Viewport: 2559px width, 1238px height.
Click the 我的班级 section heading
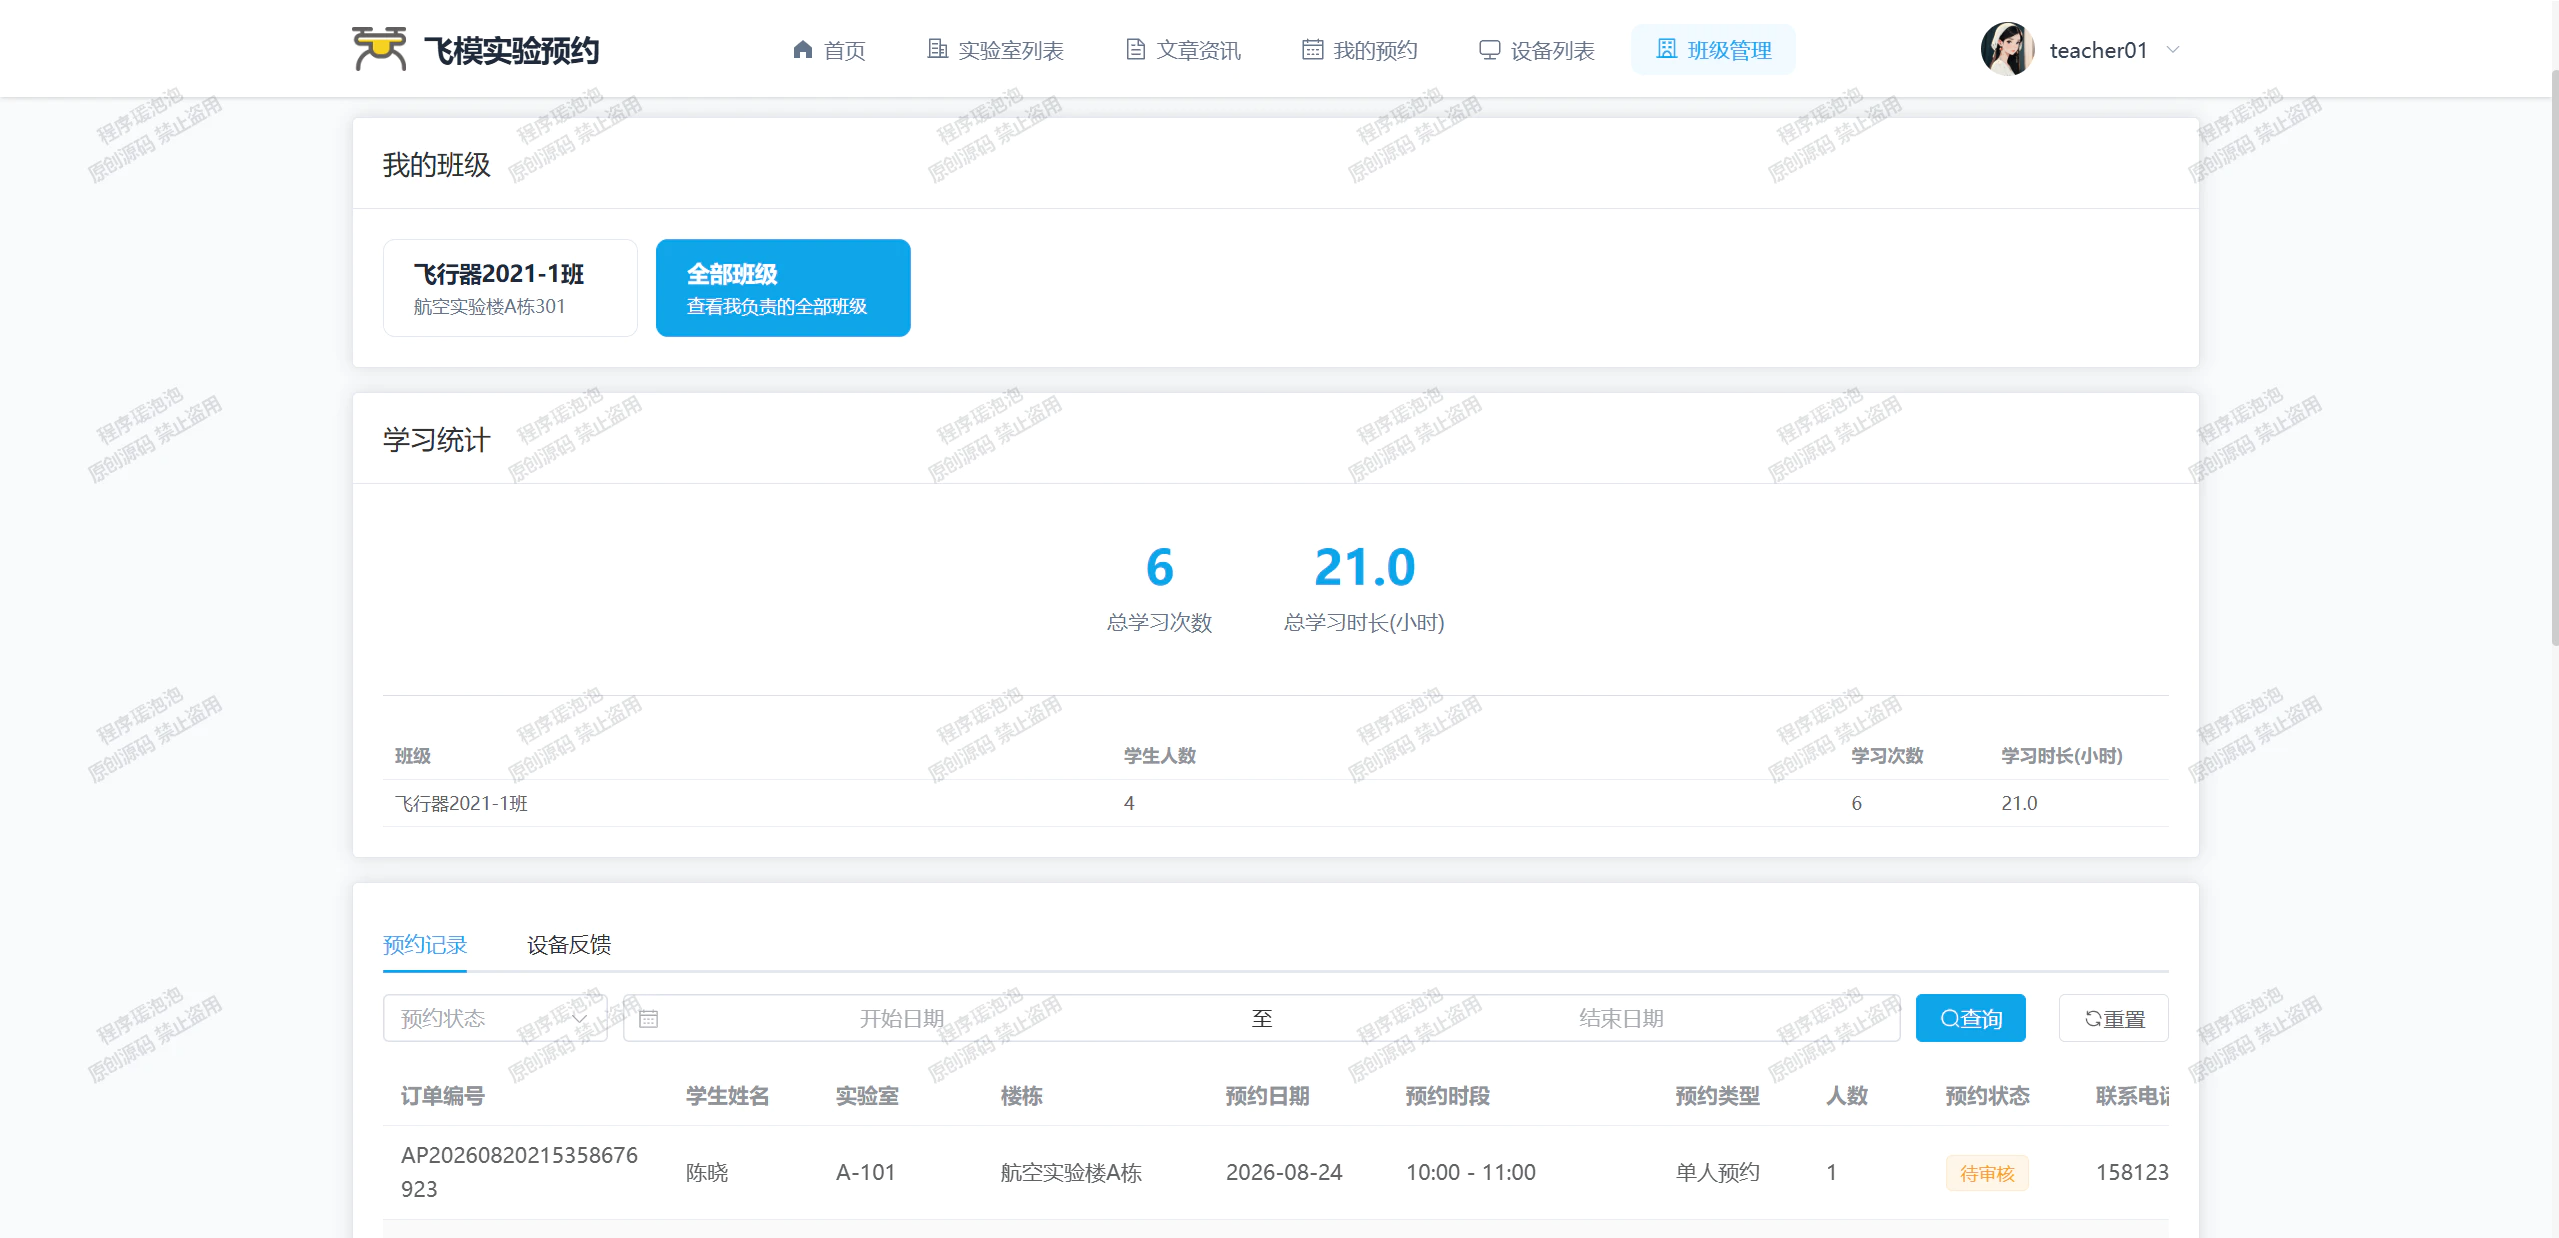click(x=437, y=165)
